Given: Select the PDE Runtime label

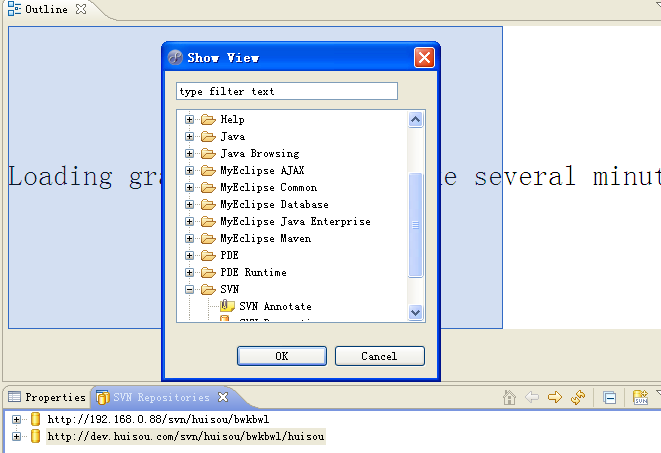Looking at the screenshot, I should click(x=253, y=273).
